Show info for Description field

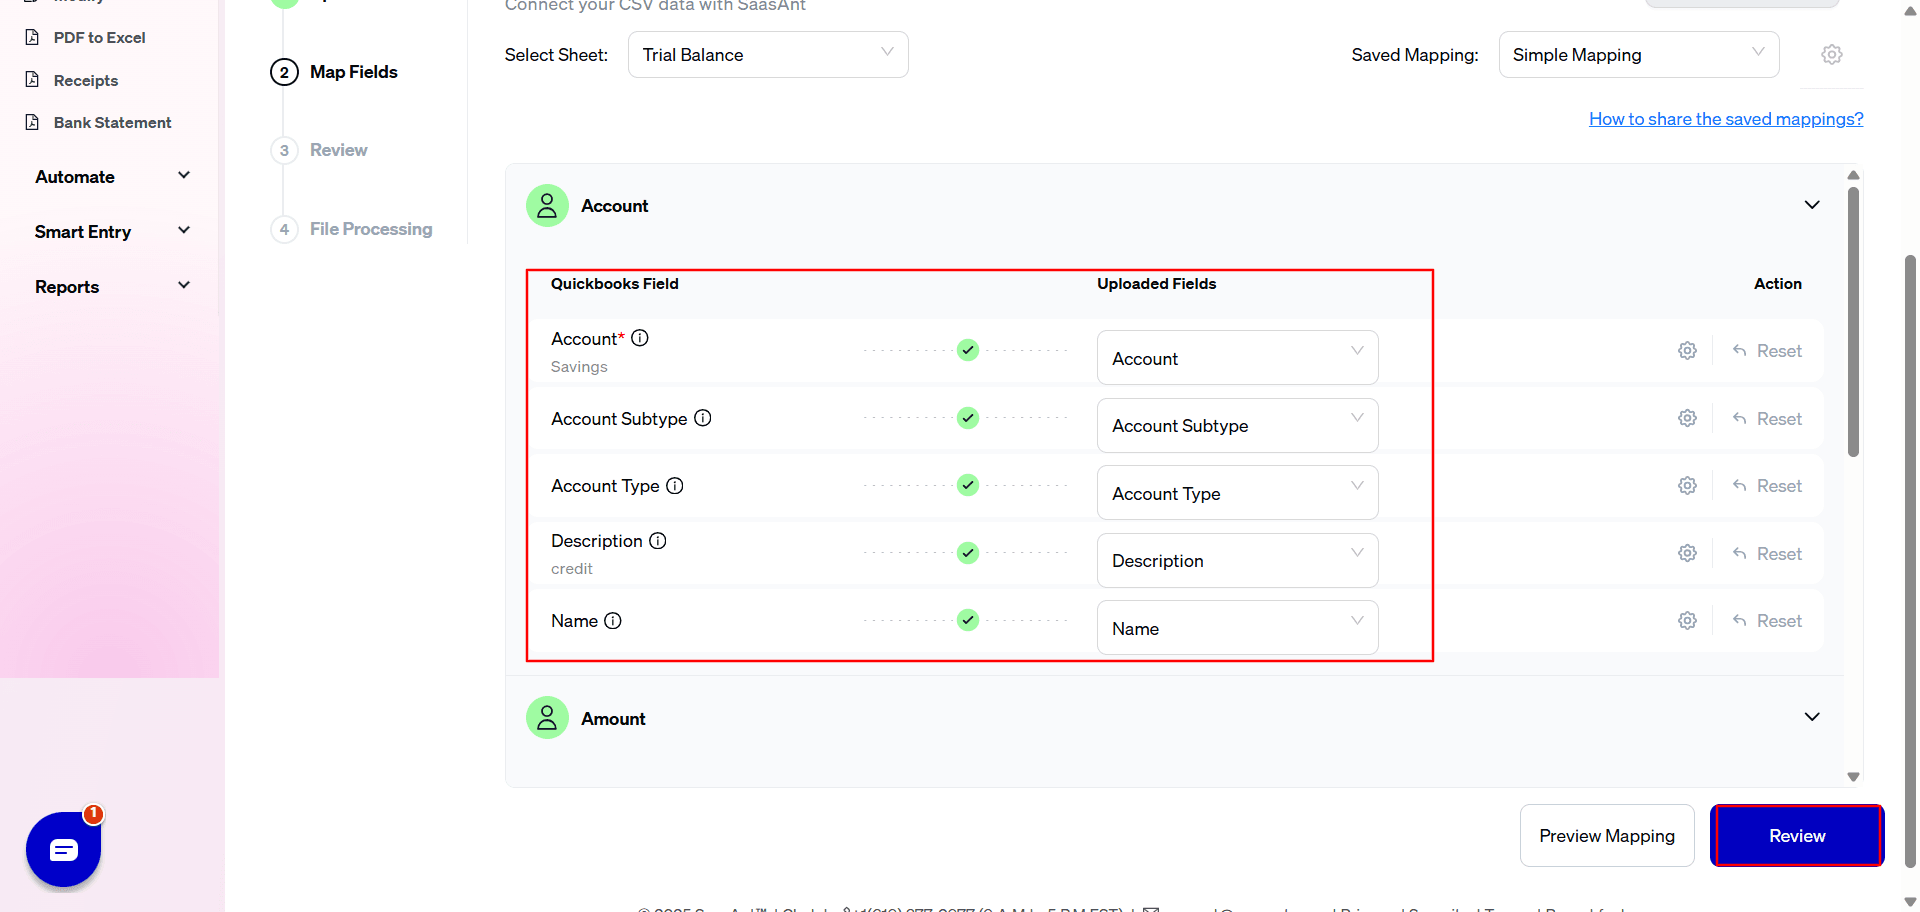point(658,541)
